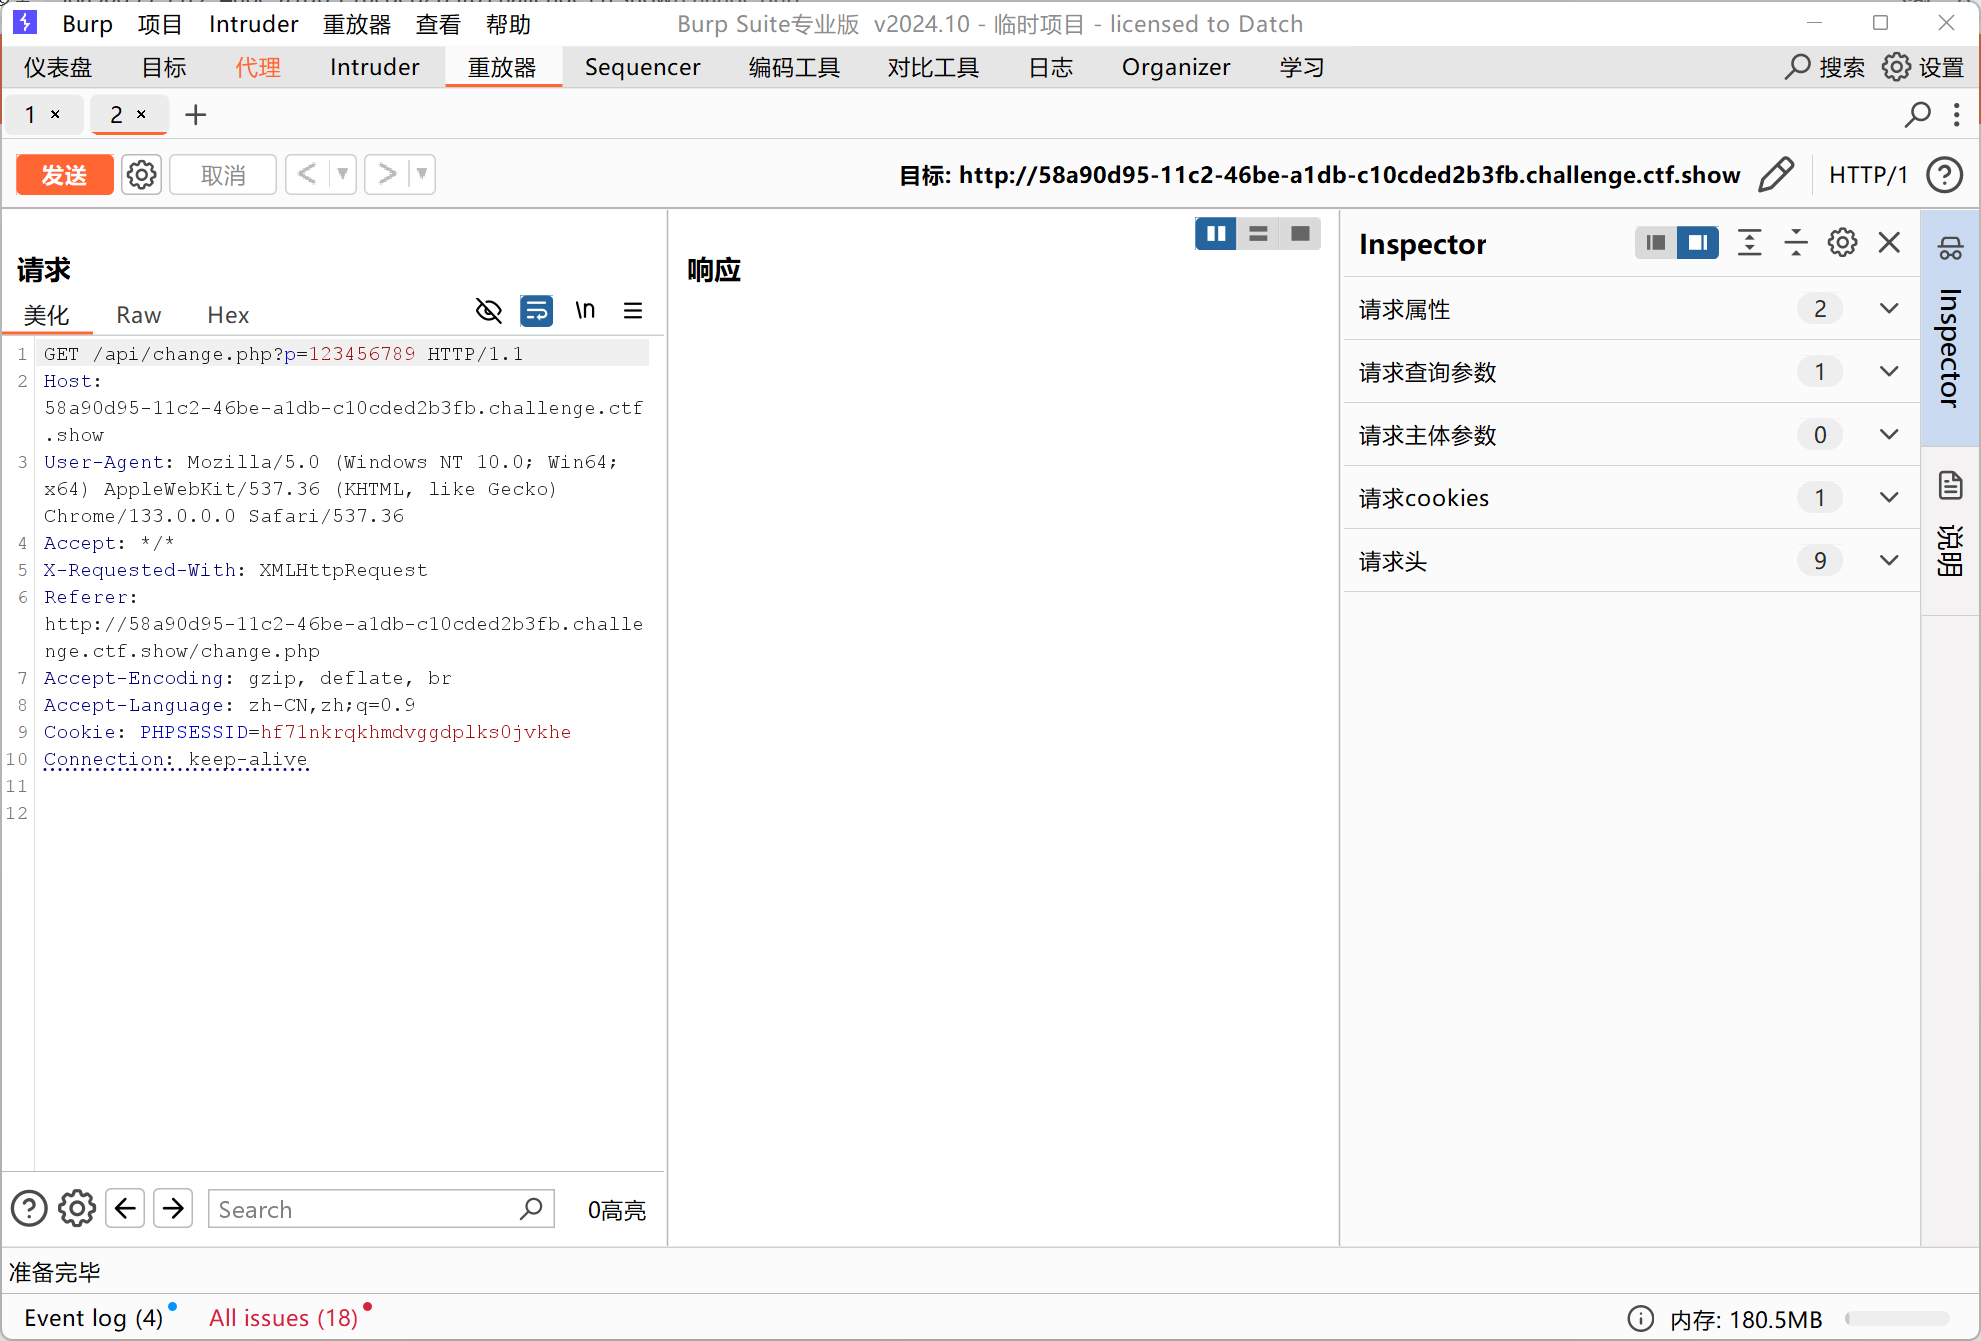Expand the 请求查询参数 section

(1888, 372)
